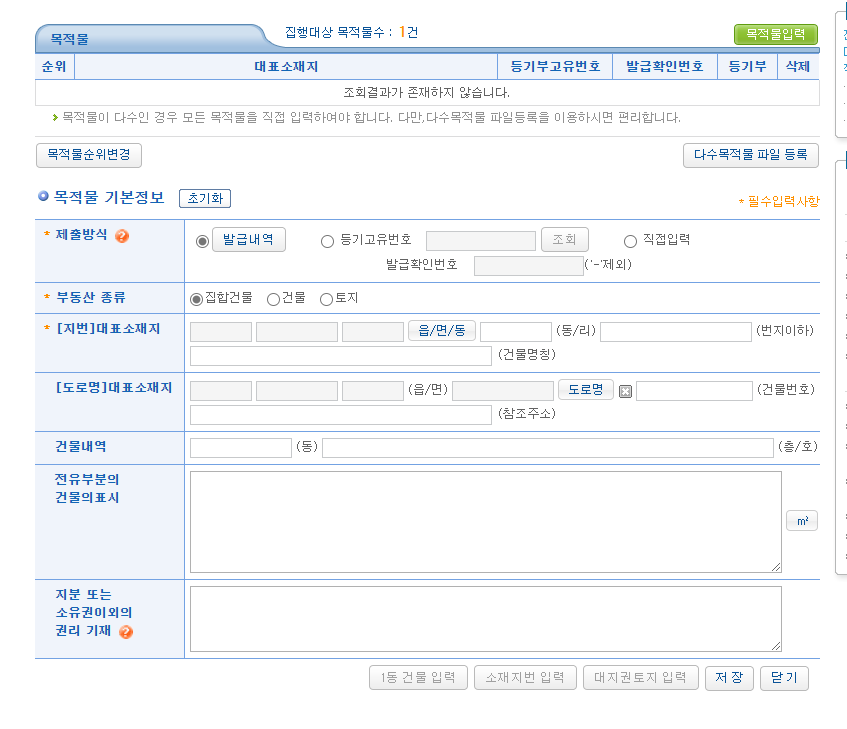Open the 도로명 address lookup
Image resolution: width=847 pixels, height=729 pixels.
(586, 390)
